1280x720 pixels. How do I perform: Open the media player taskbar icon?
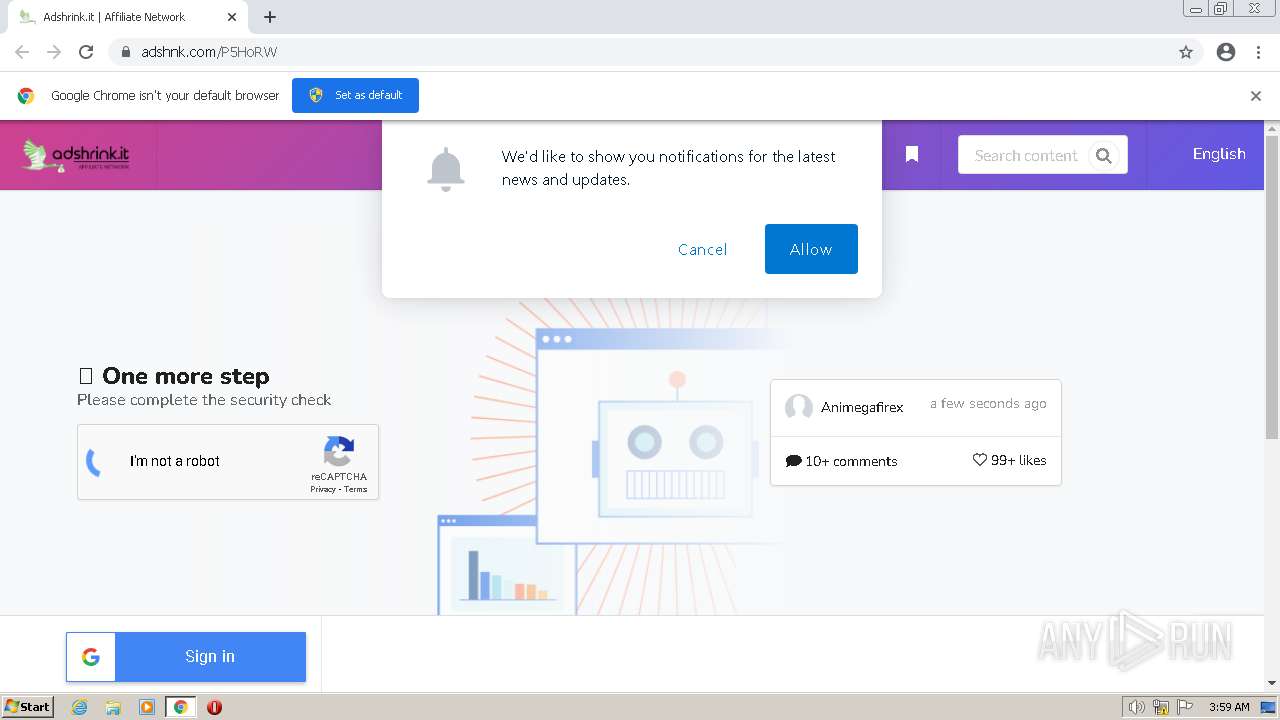[x=147, y=707]
